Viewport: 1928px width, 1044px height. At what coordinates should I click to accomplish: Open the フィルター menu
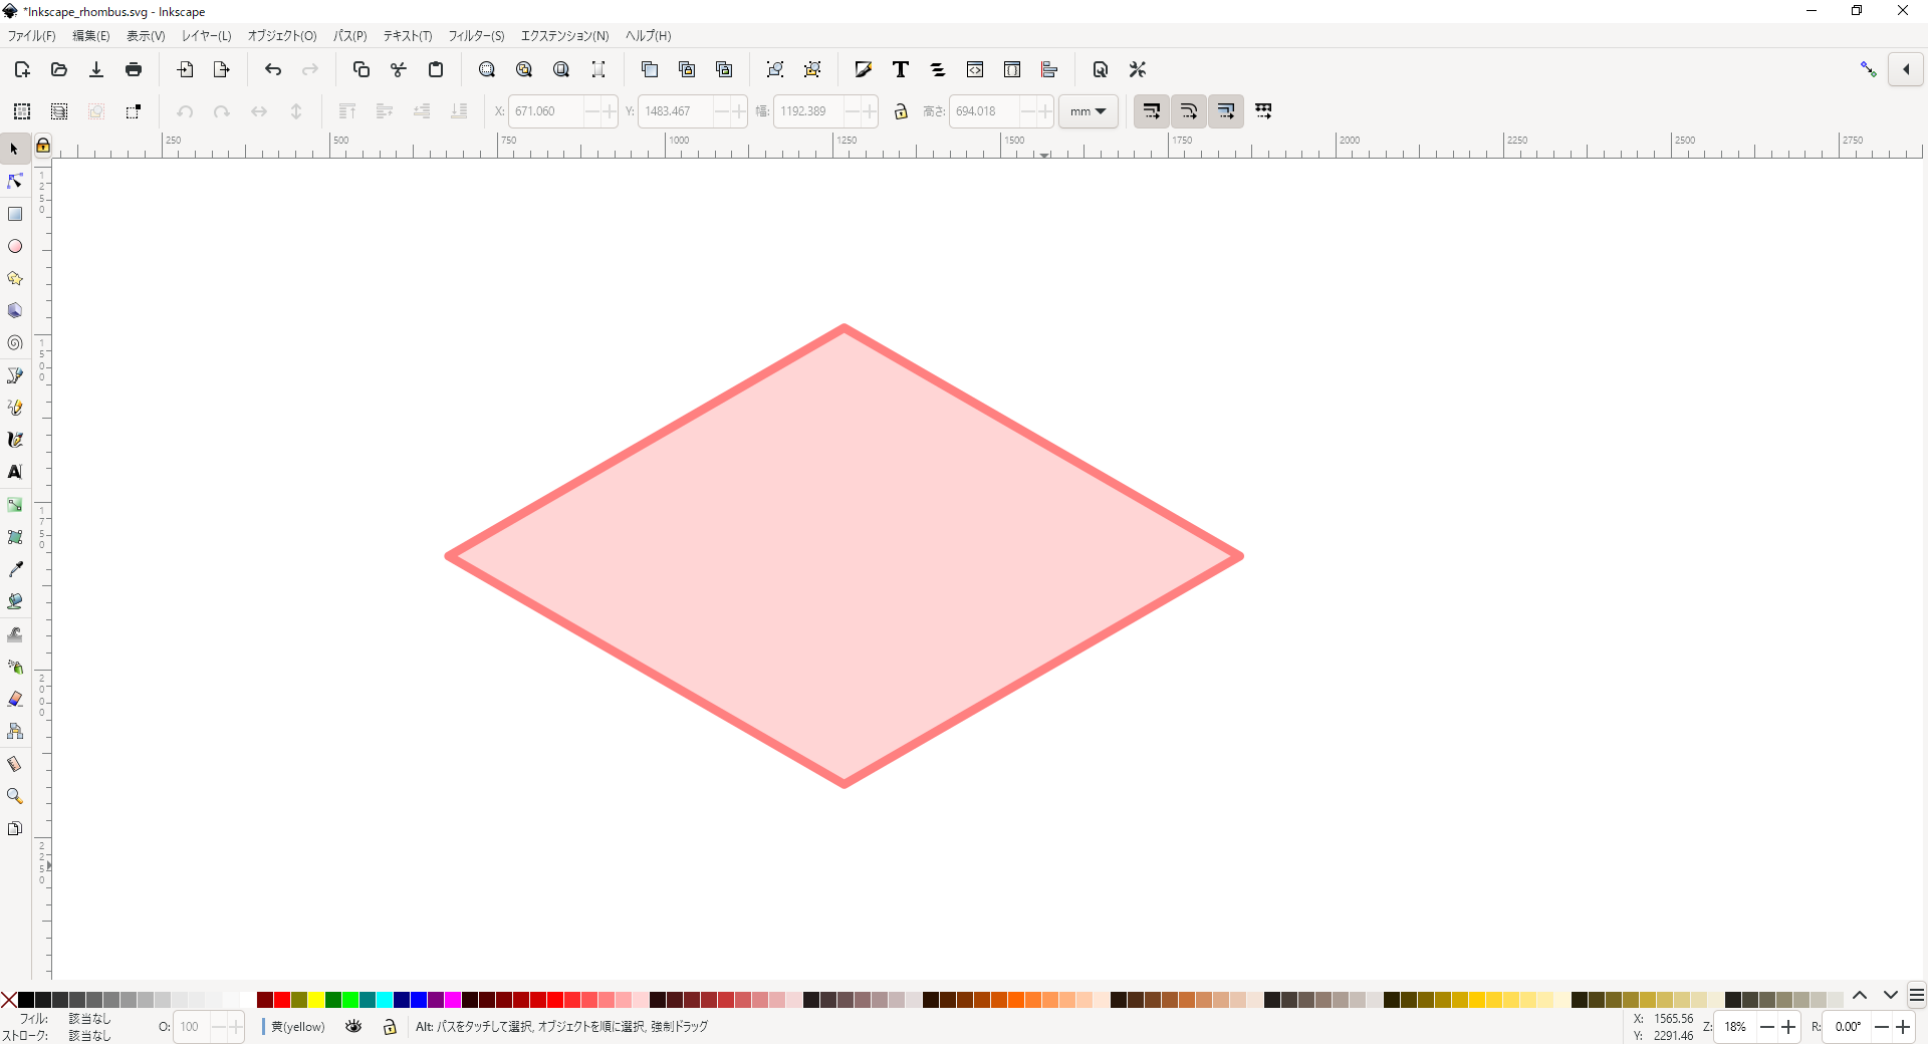pos(475,35)
